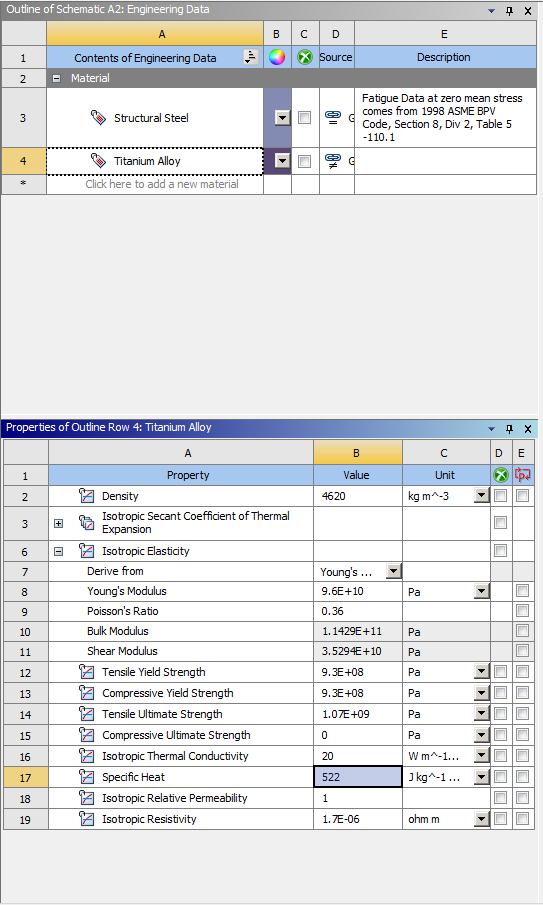
Task: Select the Tensile Ultimate Strength value 1.07E+09
Action: click(x=358, y=714)
